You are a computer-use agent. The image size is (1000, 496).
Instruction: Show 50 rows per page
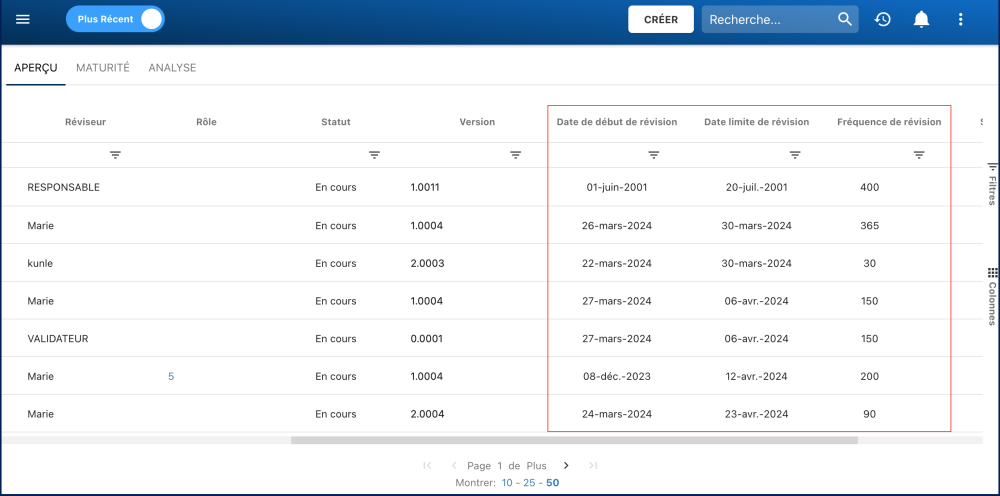tap(552, 483)
